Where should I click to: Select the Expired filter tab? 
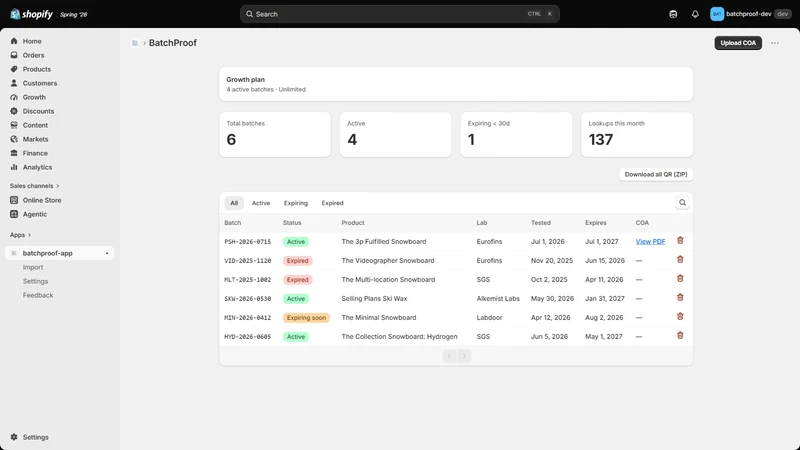[x=332, y=203]
